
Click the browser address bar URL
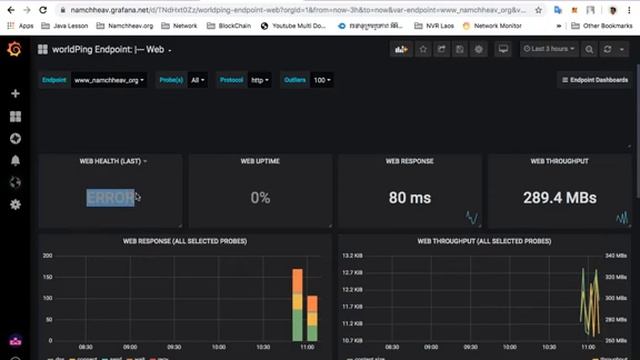pyautogui.click(x=298, y=10)
